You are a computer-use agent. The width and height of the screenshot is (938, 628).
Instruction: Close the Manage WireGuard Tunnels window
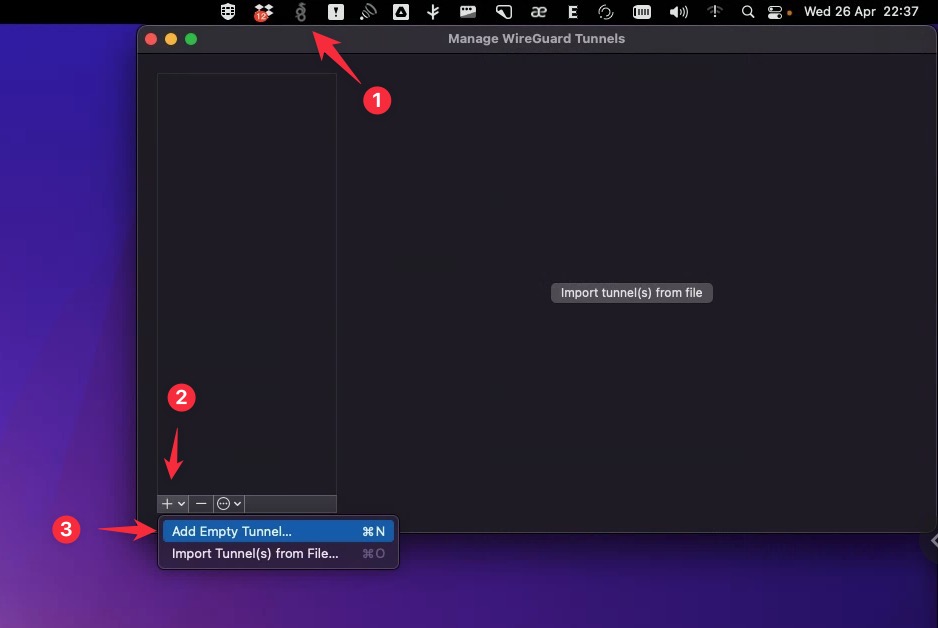(x=151, y=39)
